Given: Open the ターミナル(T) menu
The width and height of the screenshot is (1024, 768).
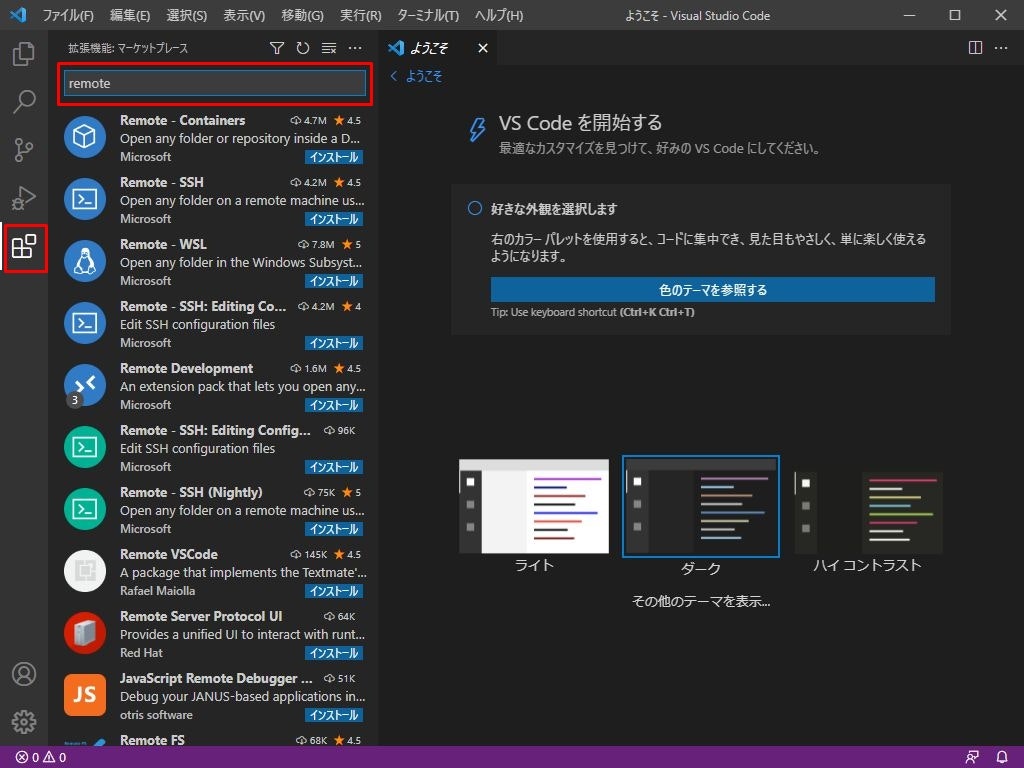Looking at the screenshot, I should tap(428, 15).
